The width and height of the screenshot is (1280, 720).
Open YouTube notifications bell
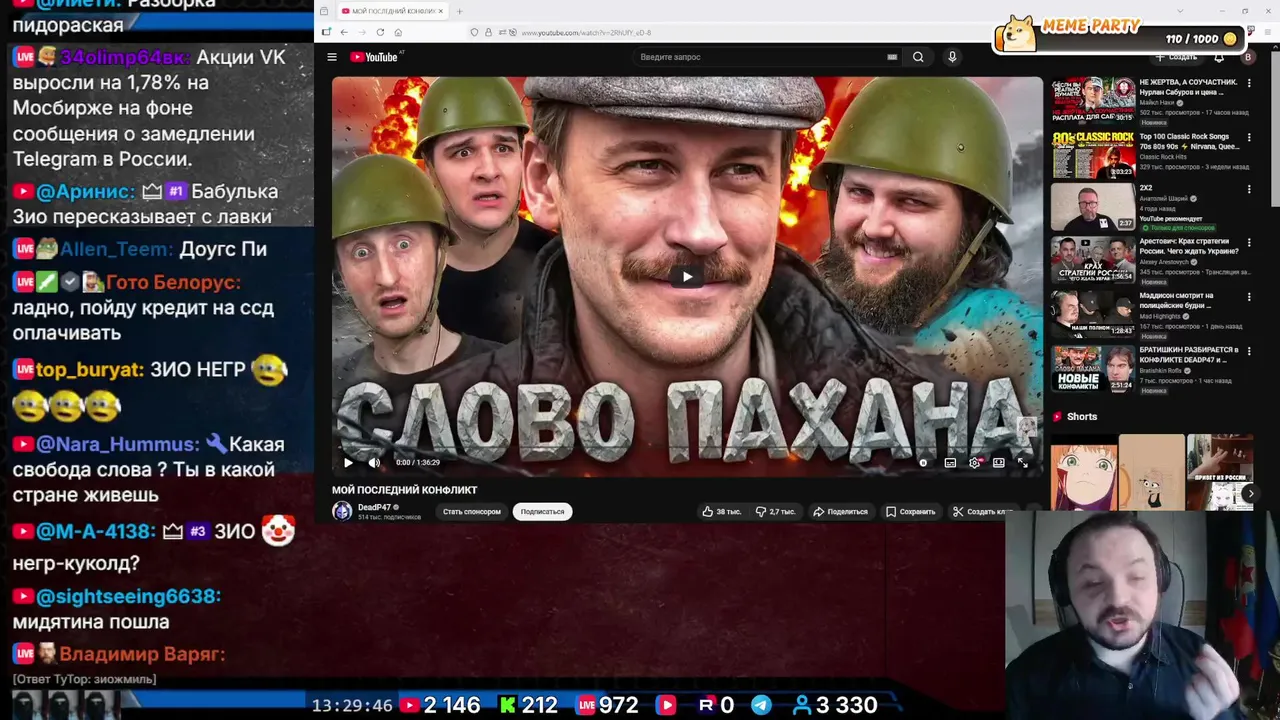[x=1219, y=57]
